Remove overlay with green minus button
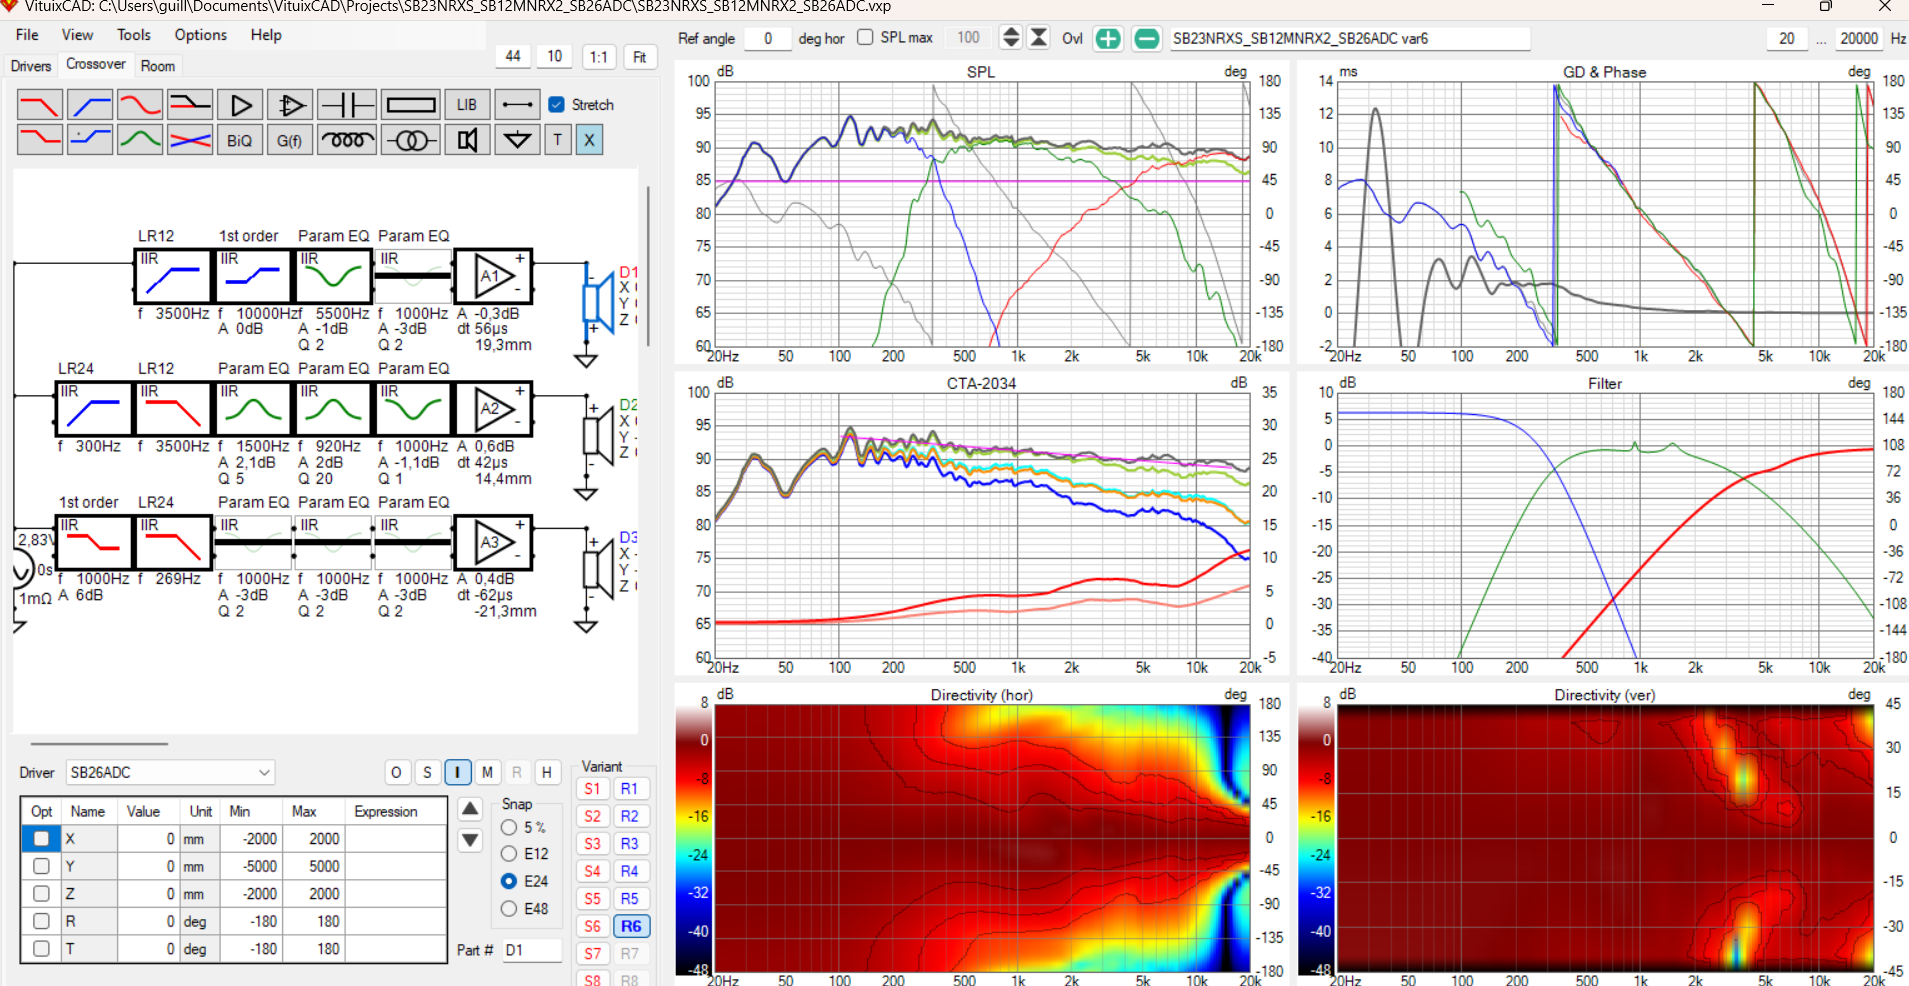This screenshot has width=1909, height=986. pos(1147,39)
